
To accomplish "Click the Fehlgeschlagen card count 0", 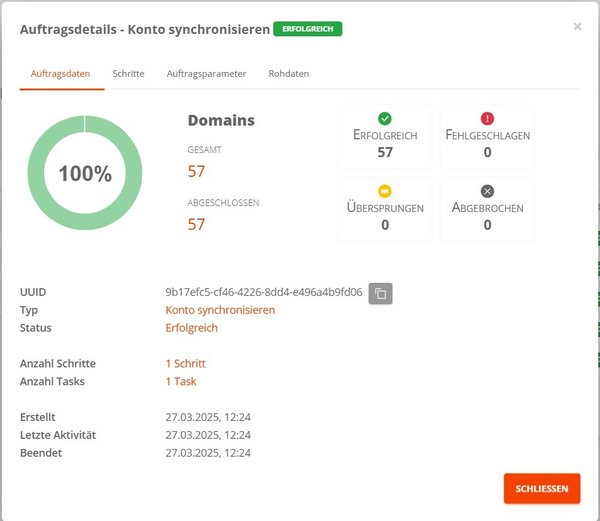I will 488,152.
